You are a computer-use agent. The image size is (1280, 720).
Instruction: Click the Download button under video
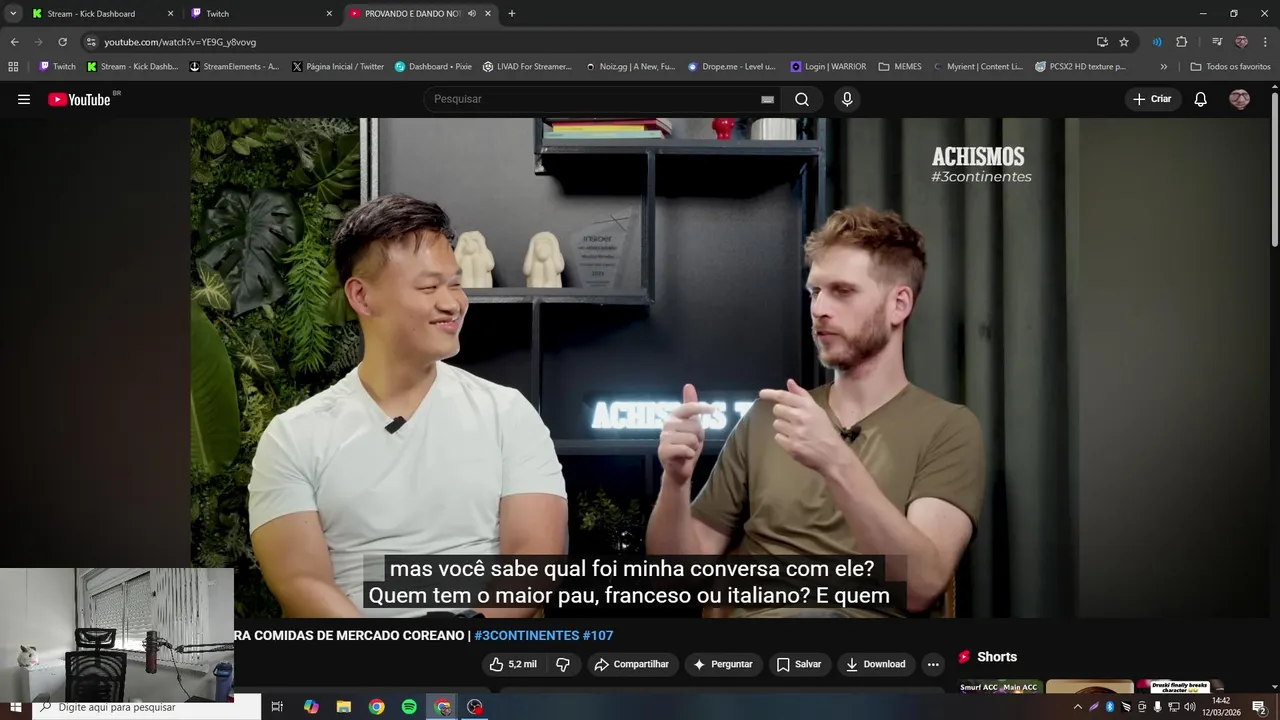pos(875,664)
